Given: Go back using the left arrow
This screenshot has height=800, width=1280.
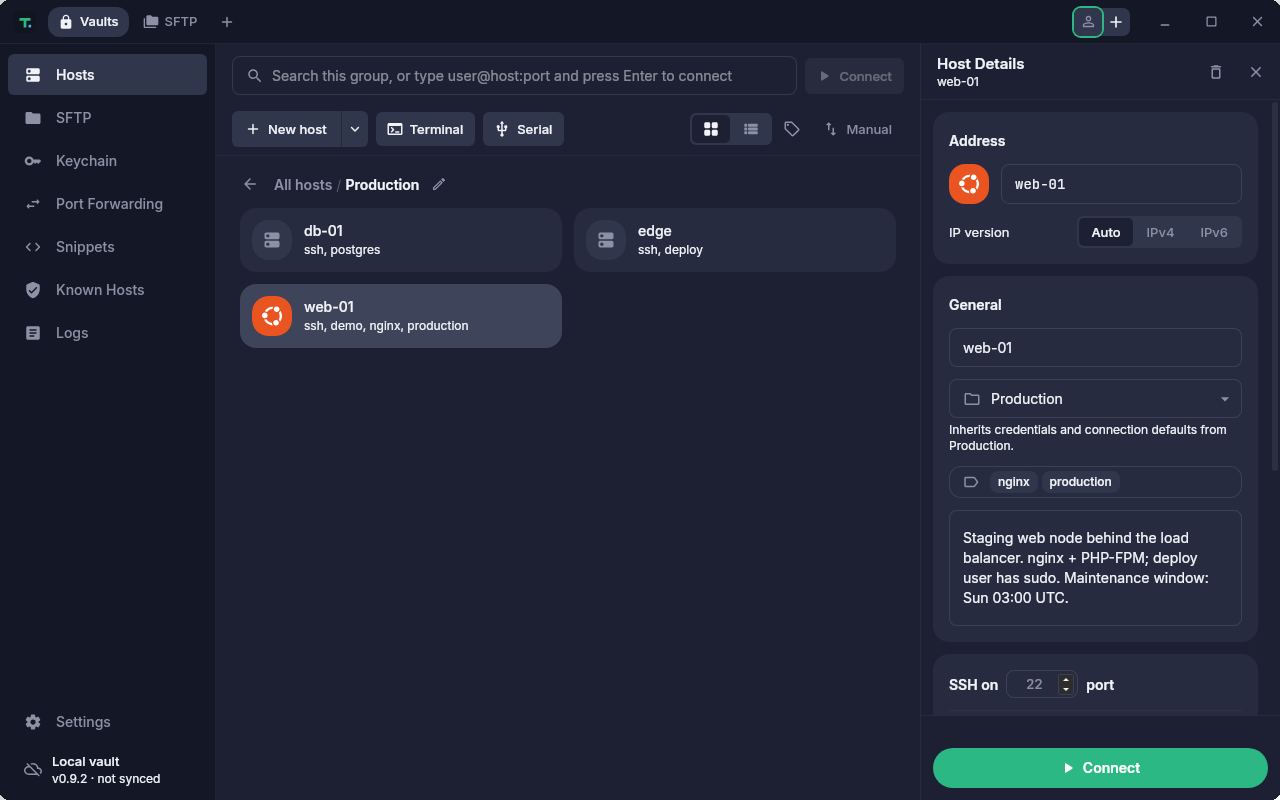Looking at the screenshot, I should tap(250, 184).
